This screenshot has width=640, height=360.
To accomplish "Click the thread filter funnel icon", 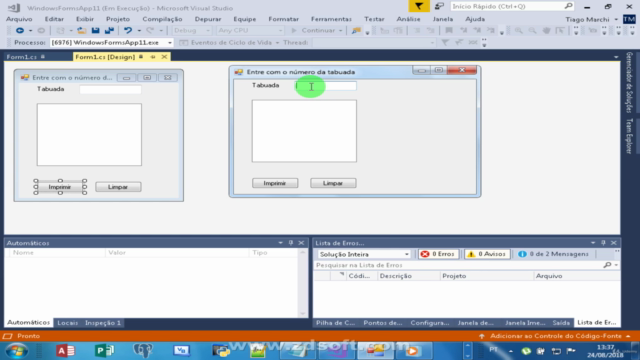I will coord(445,42).
